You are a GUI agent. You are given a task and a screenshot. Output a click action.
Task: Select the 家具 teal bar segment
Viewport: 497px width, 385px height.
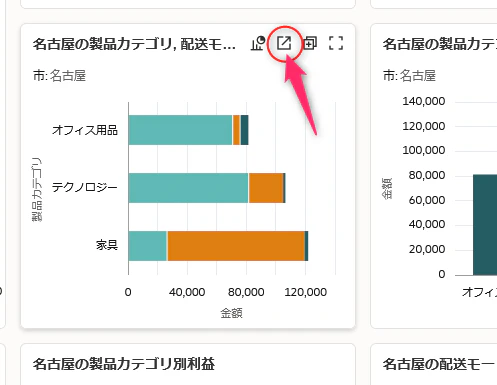148,246
